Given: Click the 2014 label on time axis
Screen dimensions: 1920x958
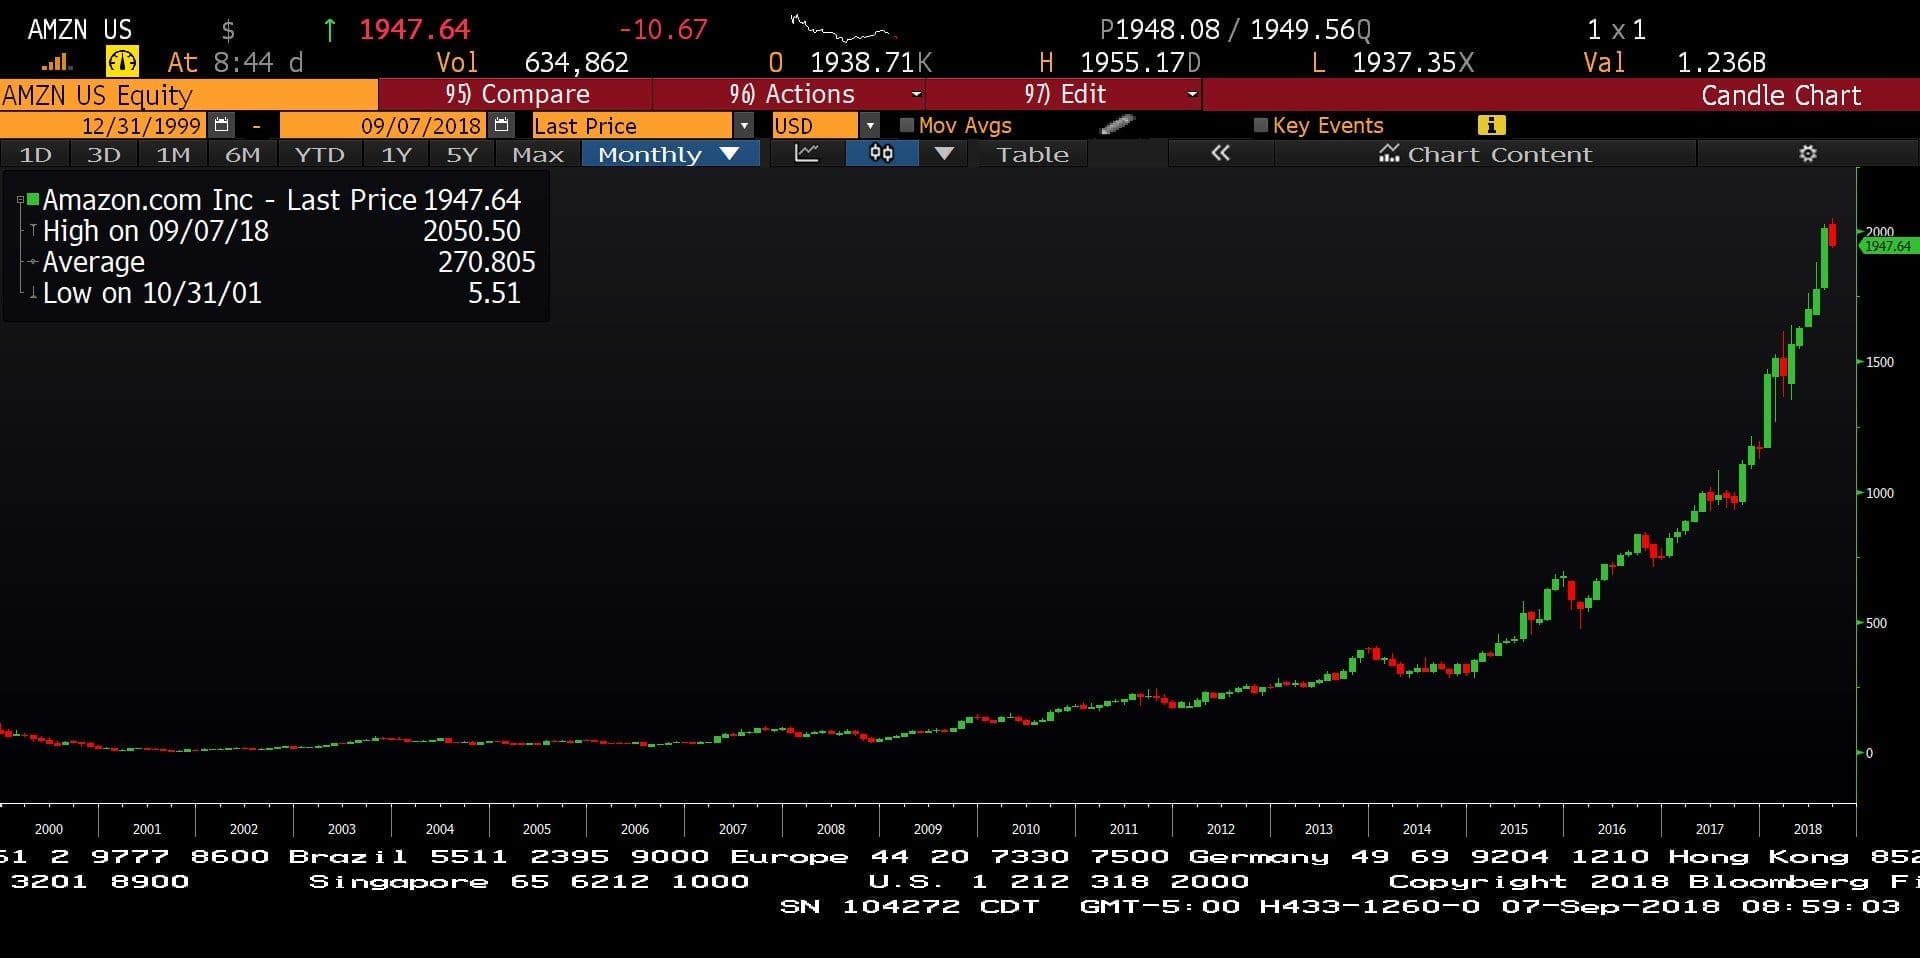Looking at the screenshot, I should (1416, 829).
